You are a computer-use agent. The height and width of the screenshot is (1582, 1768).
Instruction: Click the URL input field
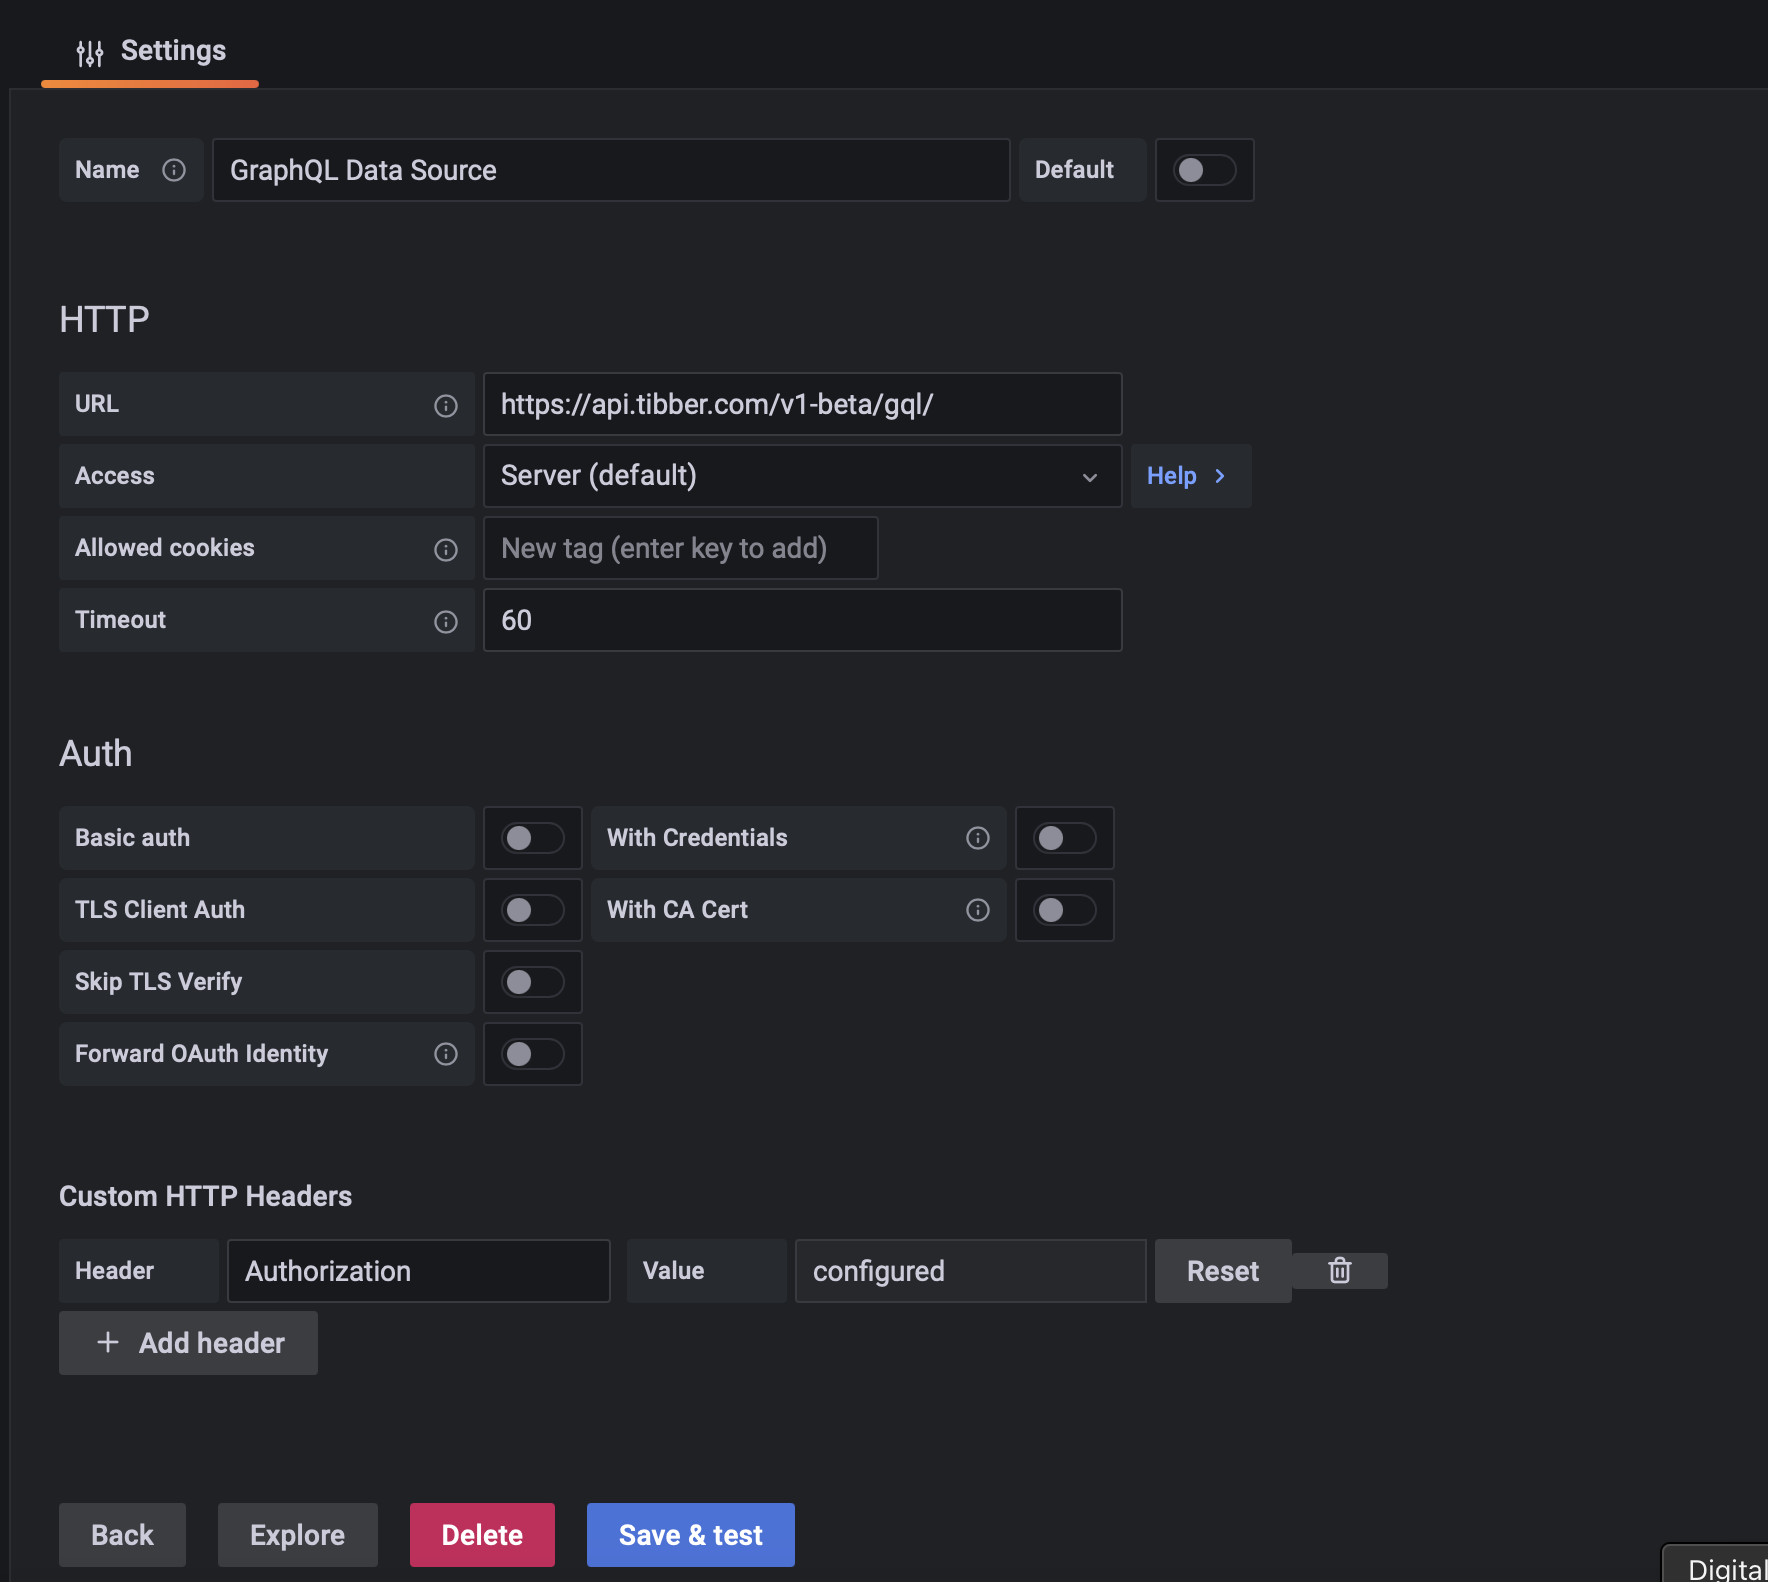(802, 404)
